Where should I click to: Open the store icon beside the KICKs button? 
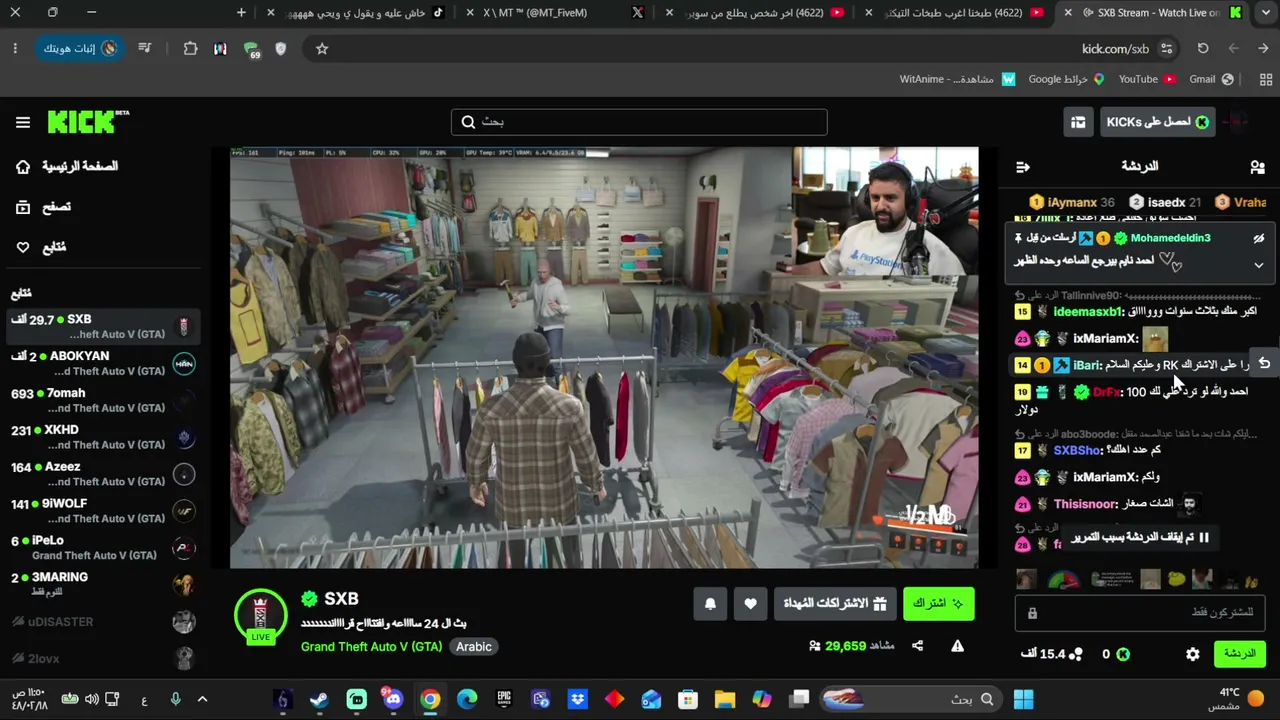click(1078, 122)
